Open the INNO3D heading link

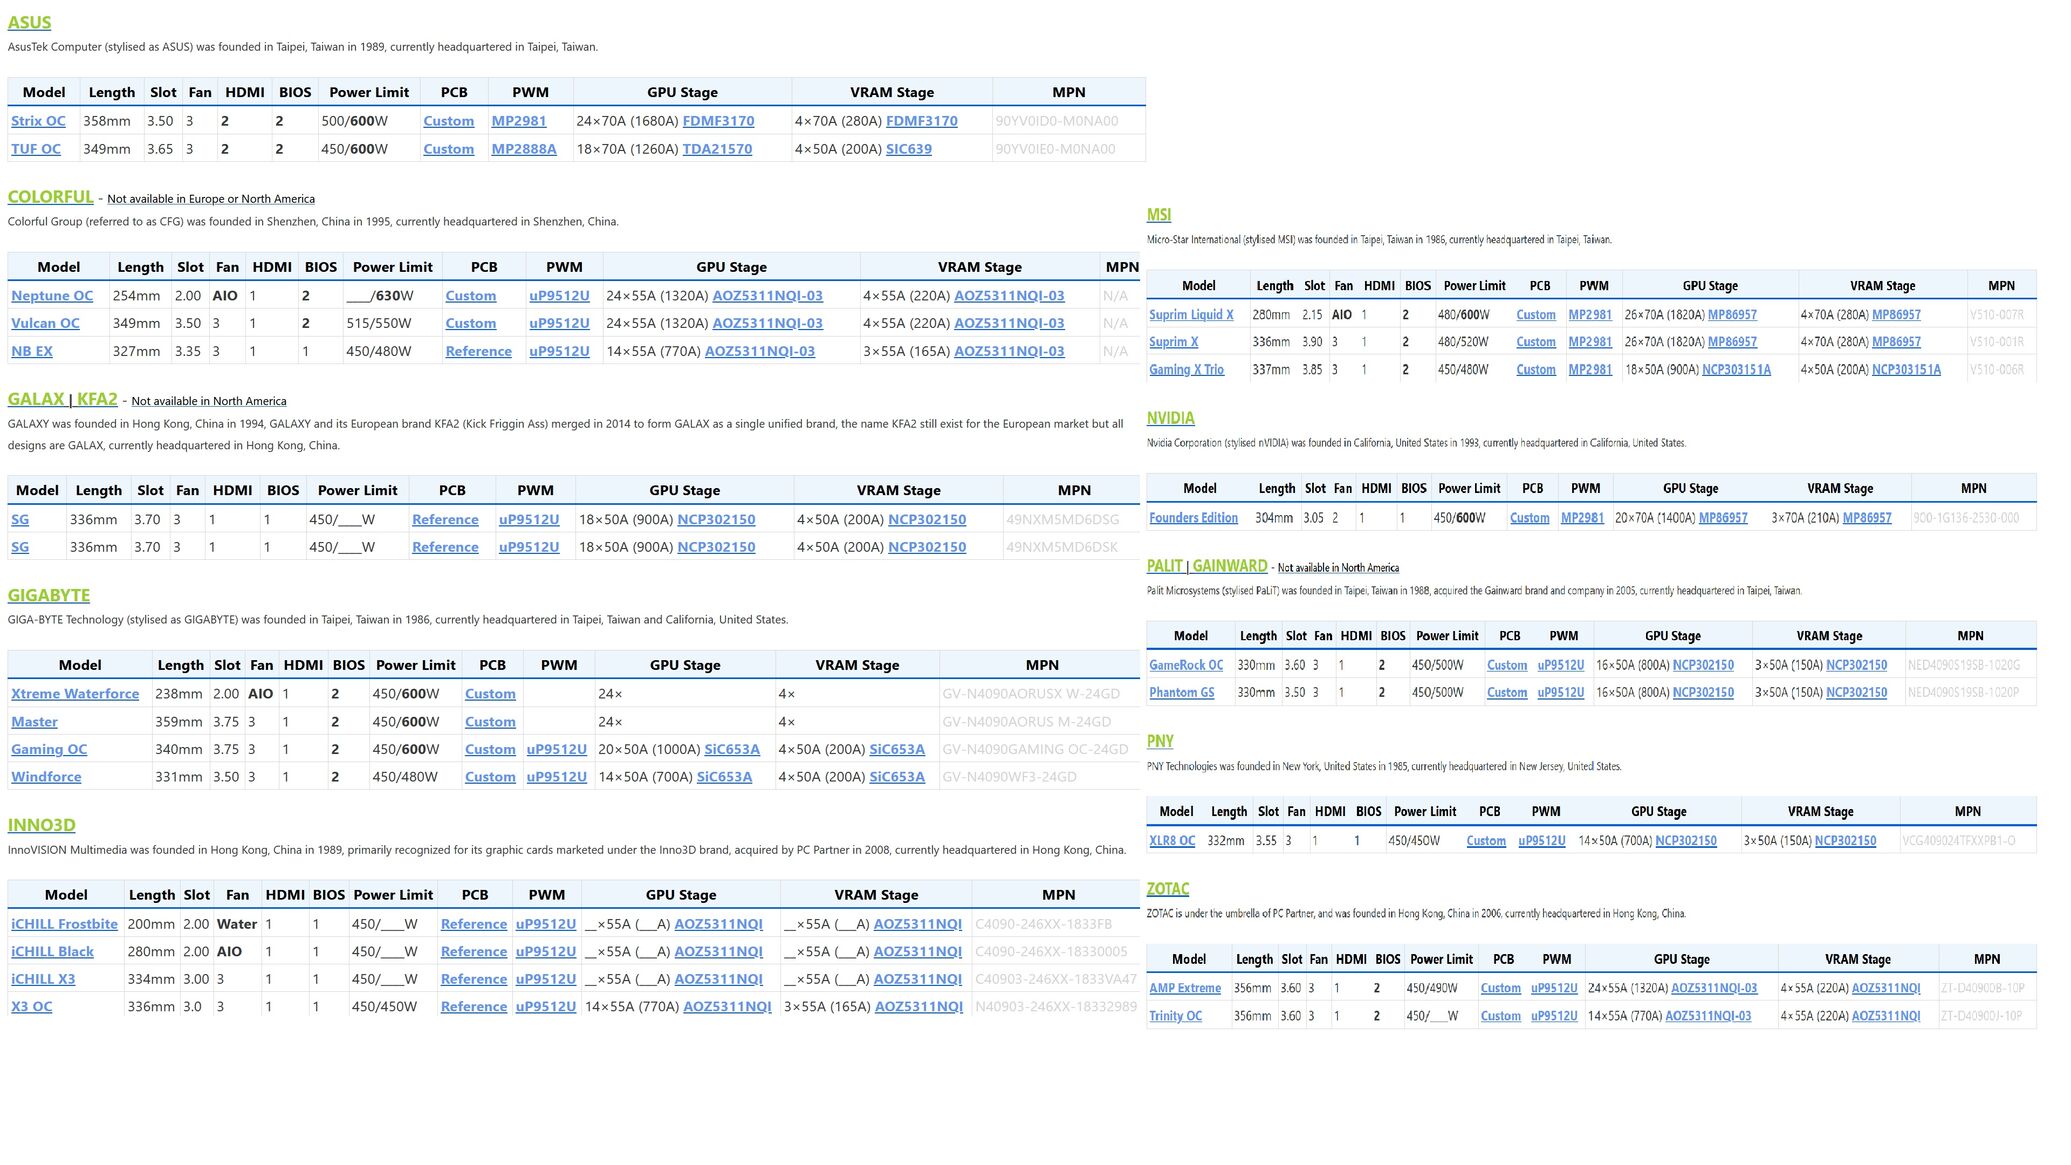pos(41,825)
